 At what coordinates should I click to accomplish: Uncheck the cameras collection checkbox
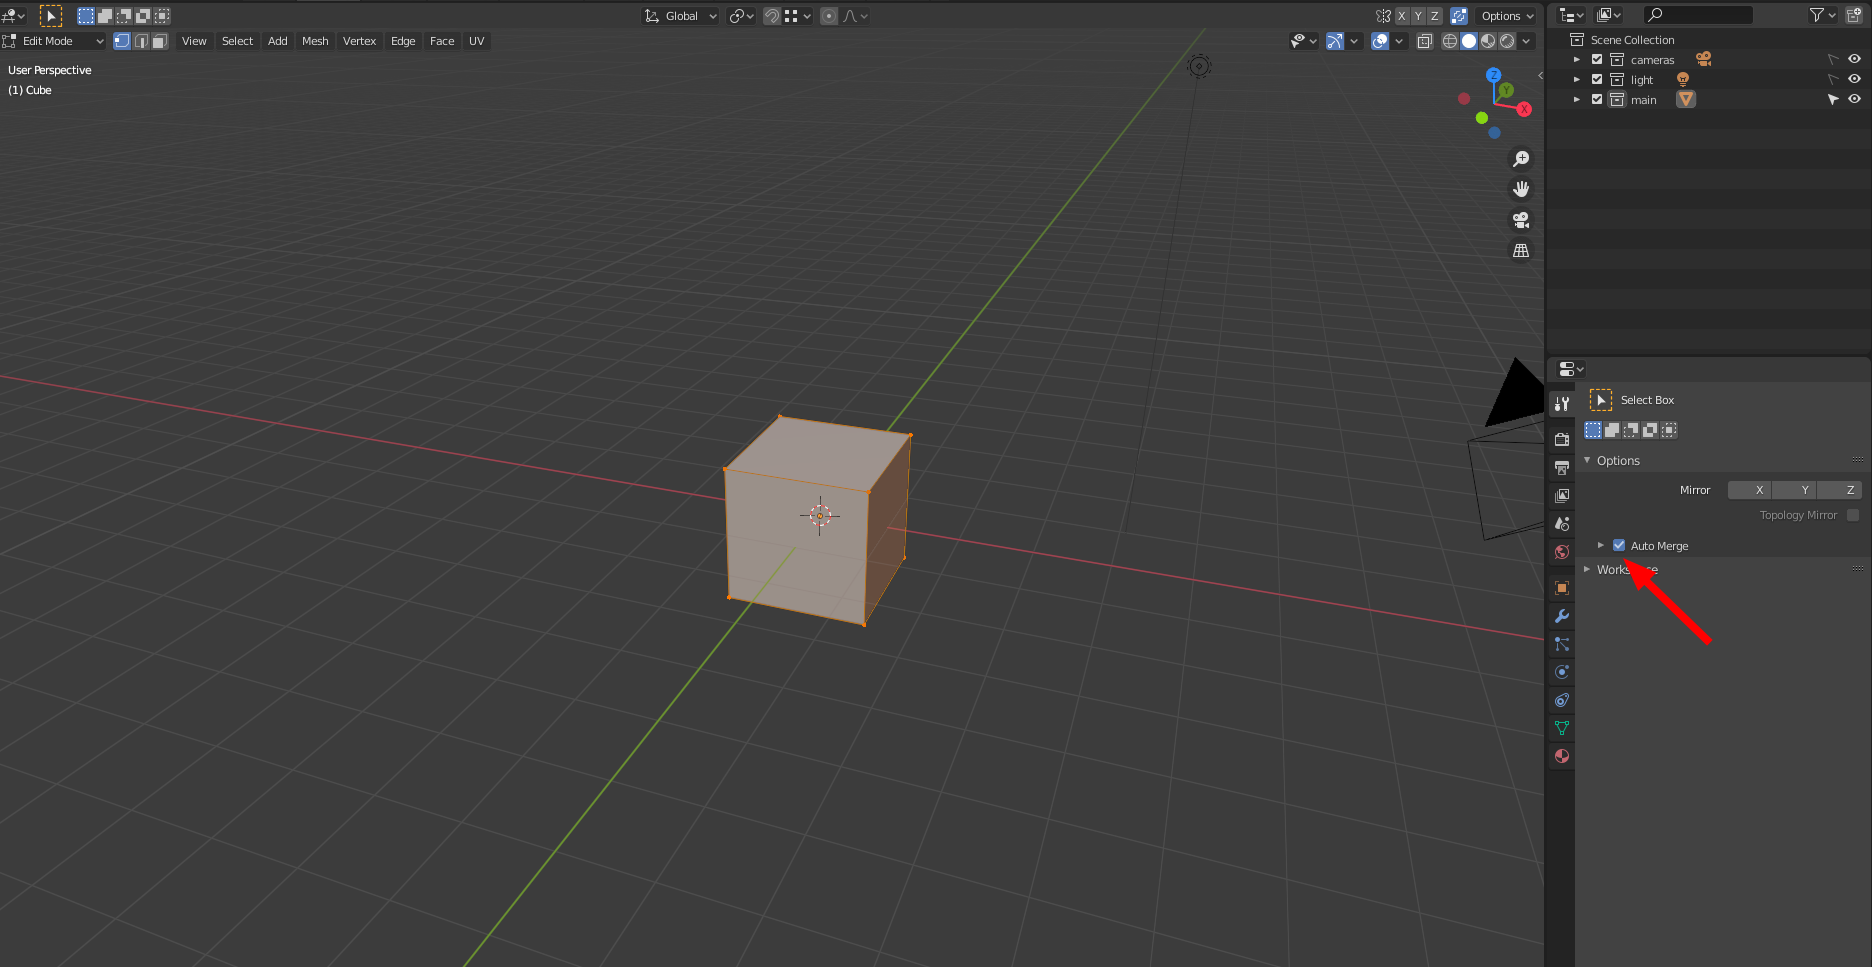(1597, 60)
